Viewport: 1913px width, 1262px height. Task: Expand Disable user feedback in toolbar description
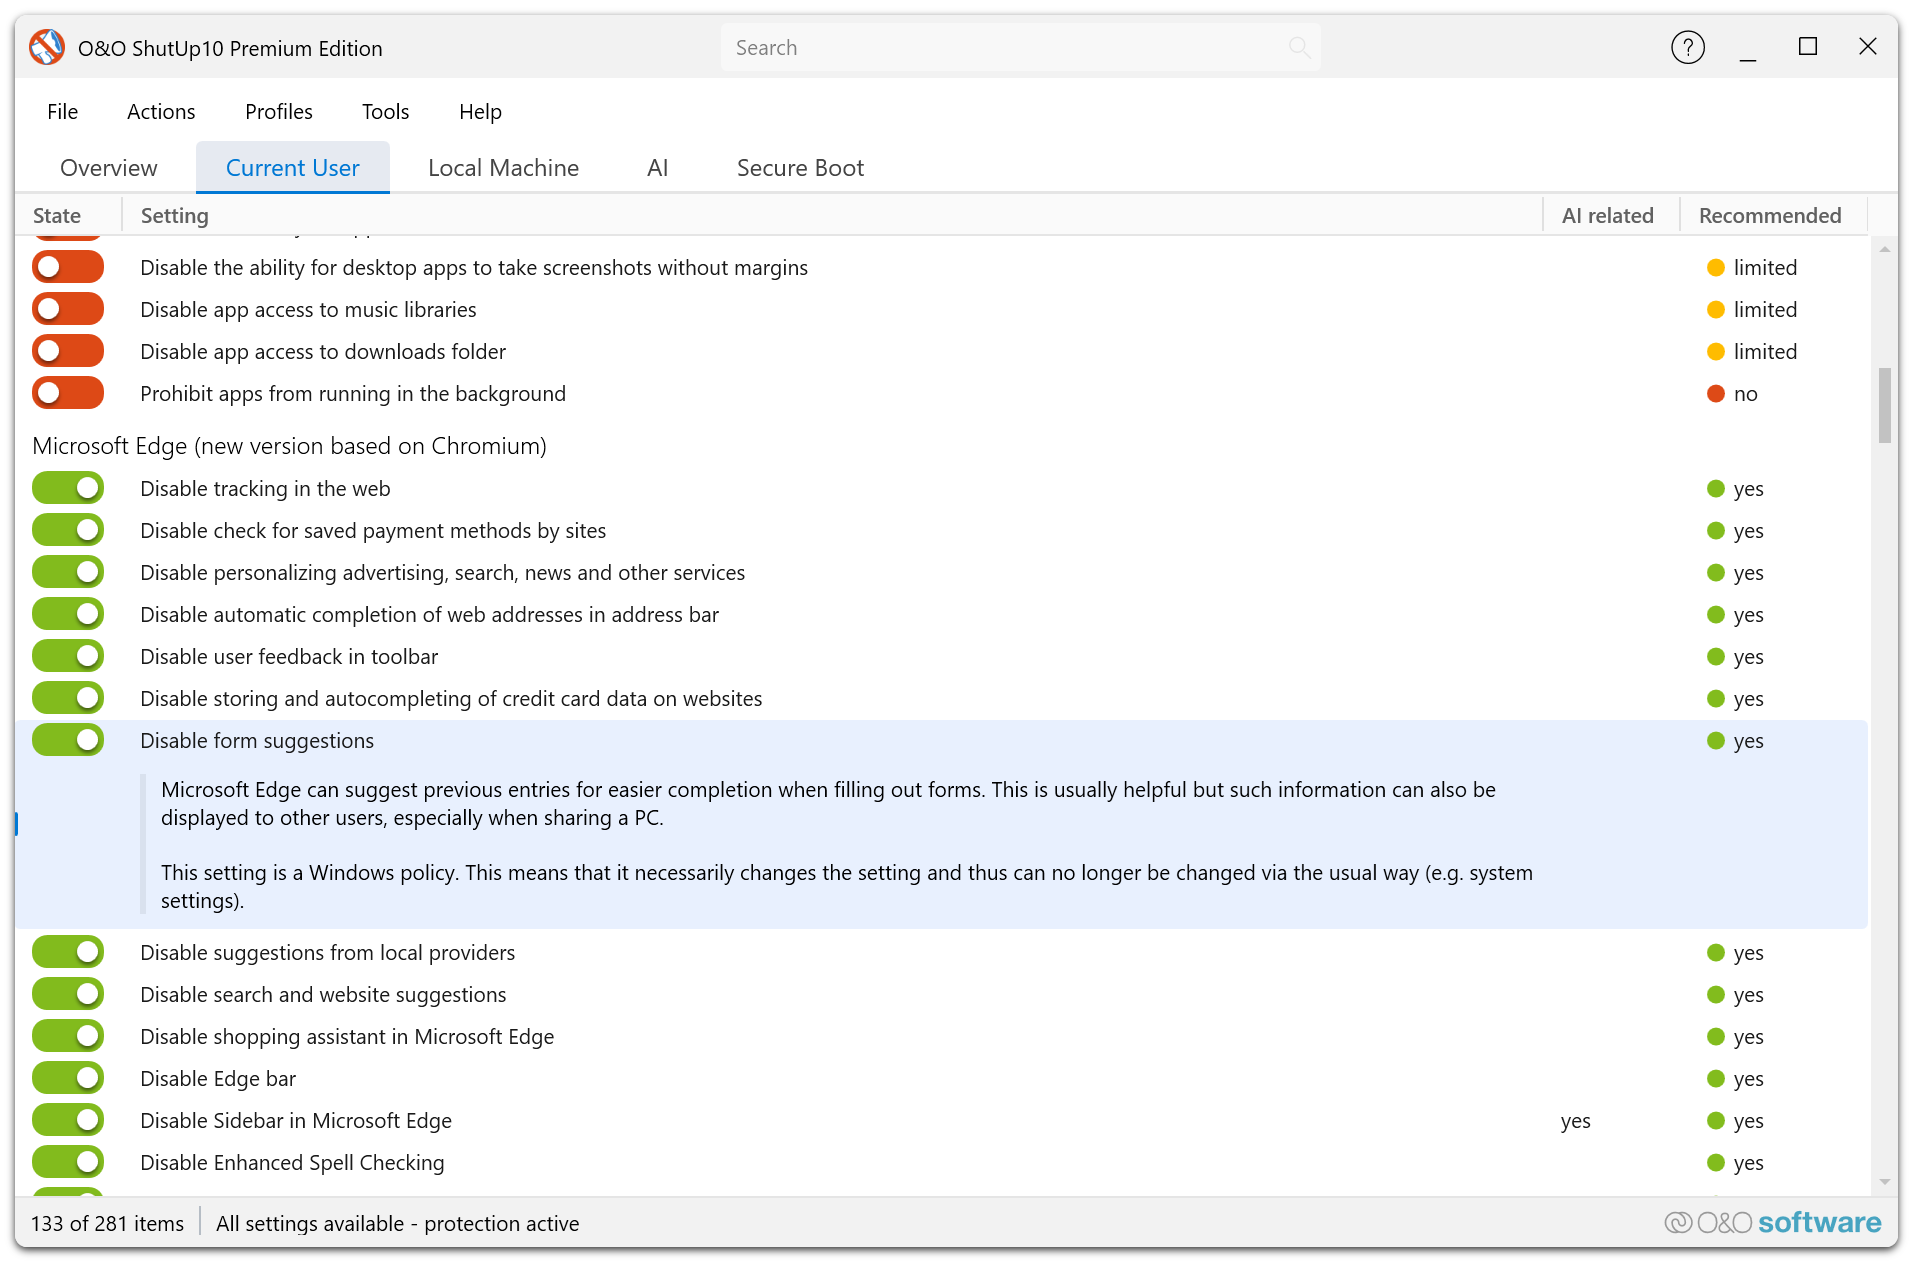click(x=289, y=657)
